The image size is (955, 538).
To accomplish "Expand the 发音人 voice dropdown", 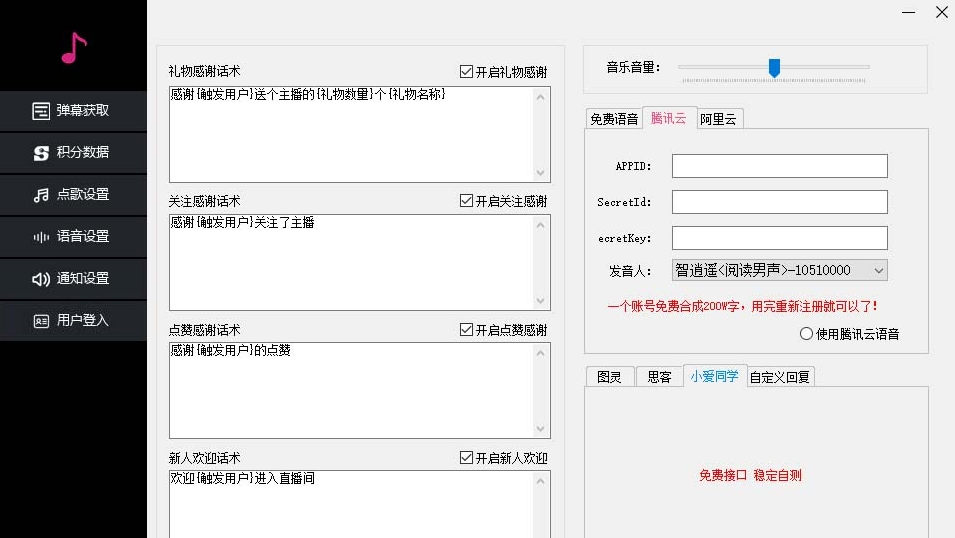I will [878, 270].
